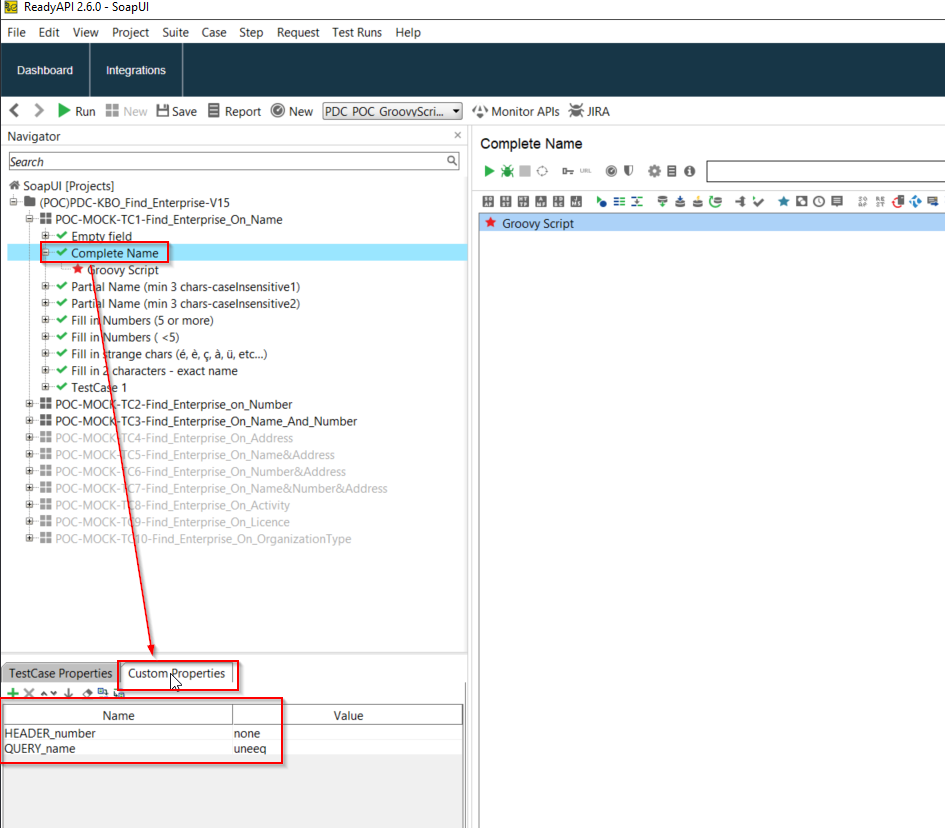Image resolution: width=945 pixels, height=828 pixels.
Task: Switch to the TestCase Properties tab
Action: point(59,674)
